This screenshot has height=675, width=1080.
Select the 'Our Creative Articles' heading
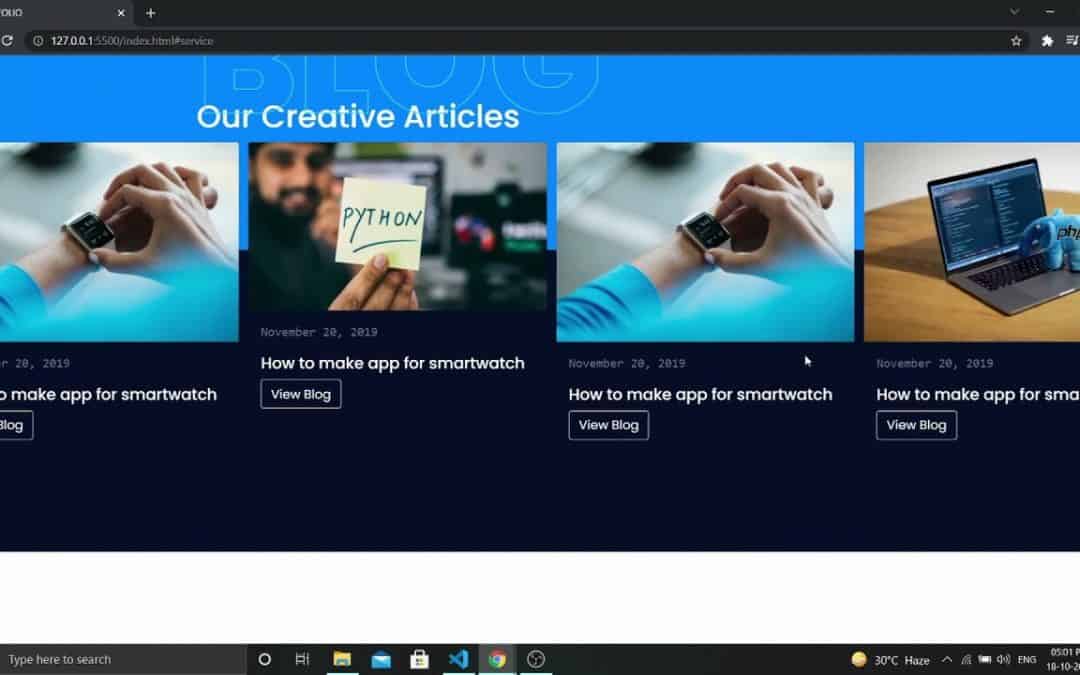357,116
